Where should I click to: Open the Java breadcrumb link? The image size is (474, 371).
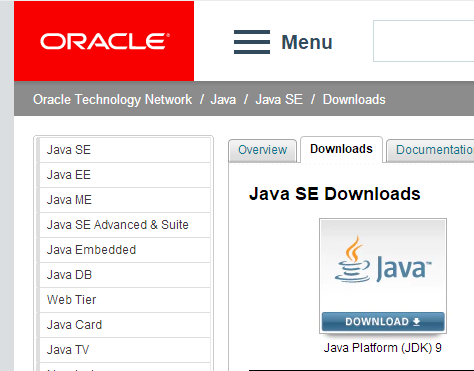pos(223,100)
